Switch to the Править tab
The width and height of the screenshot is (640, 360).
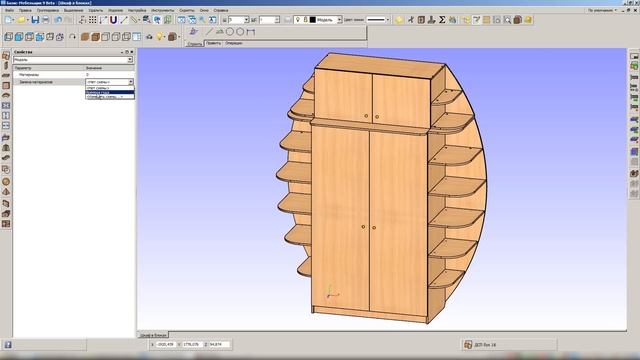[213, 43]
